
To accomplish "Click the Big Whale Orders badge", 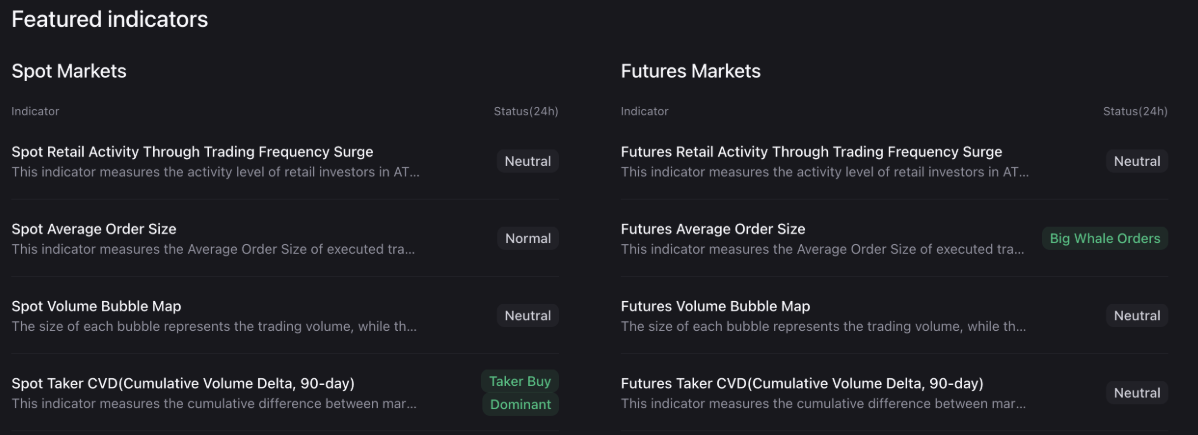I will (x=1105, y=238).
